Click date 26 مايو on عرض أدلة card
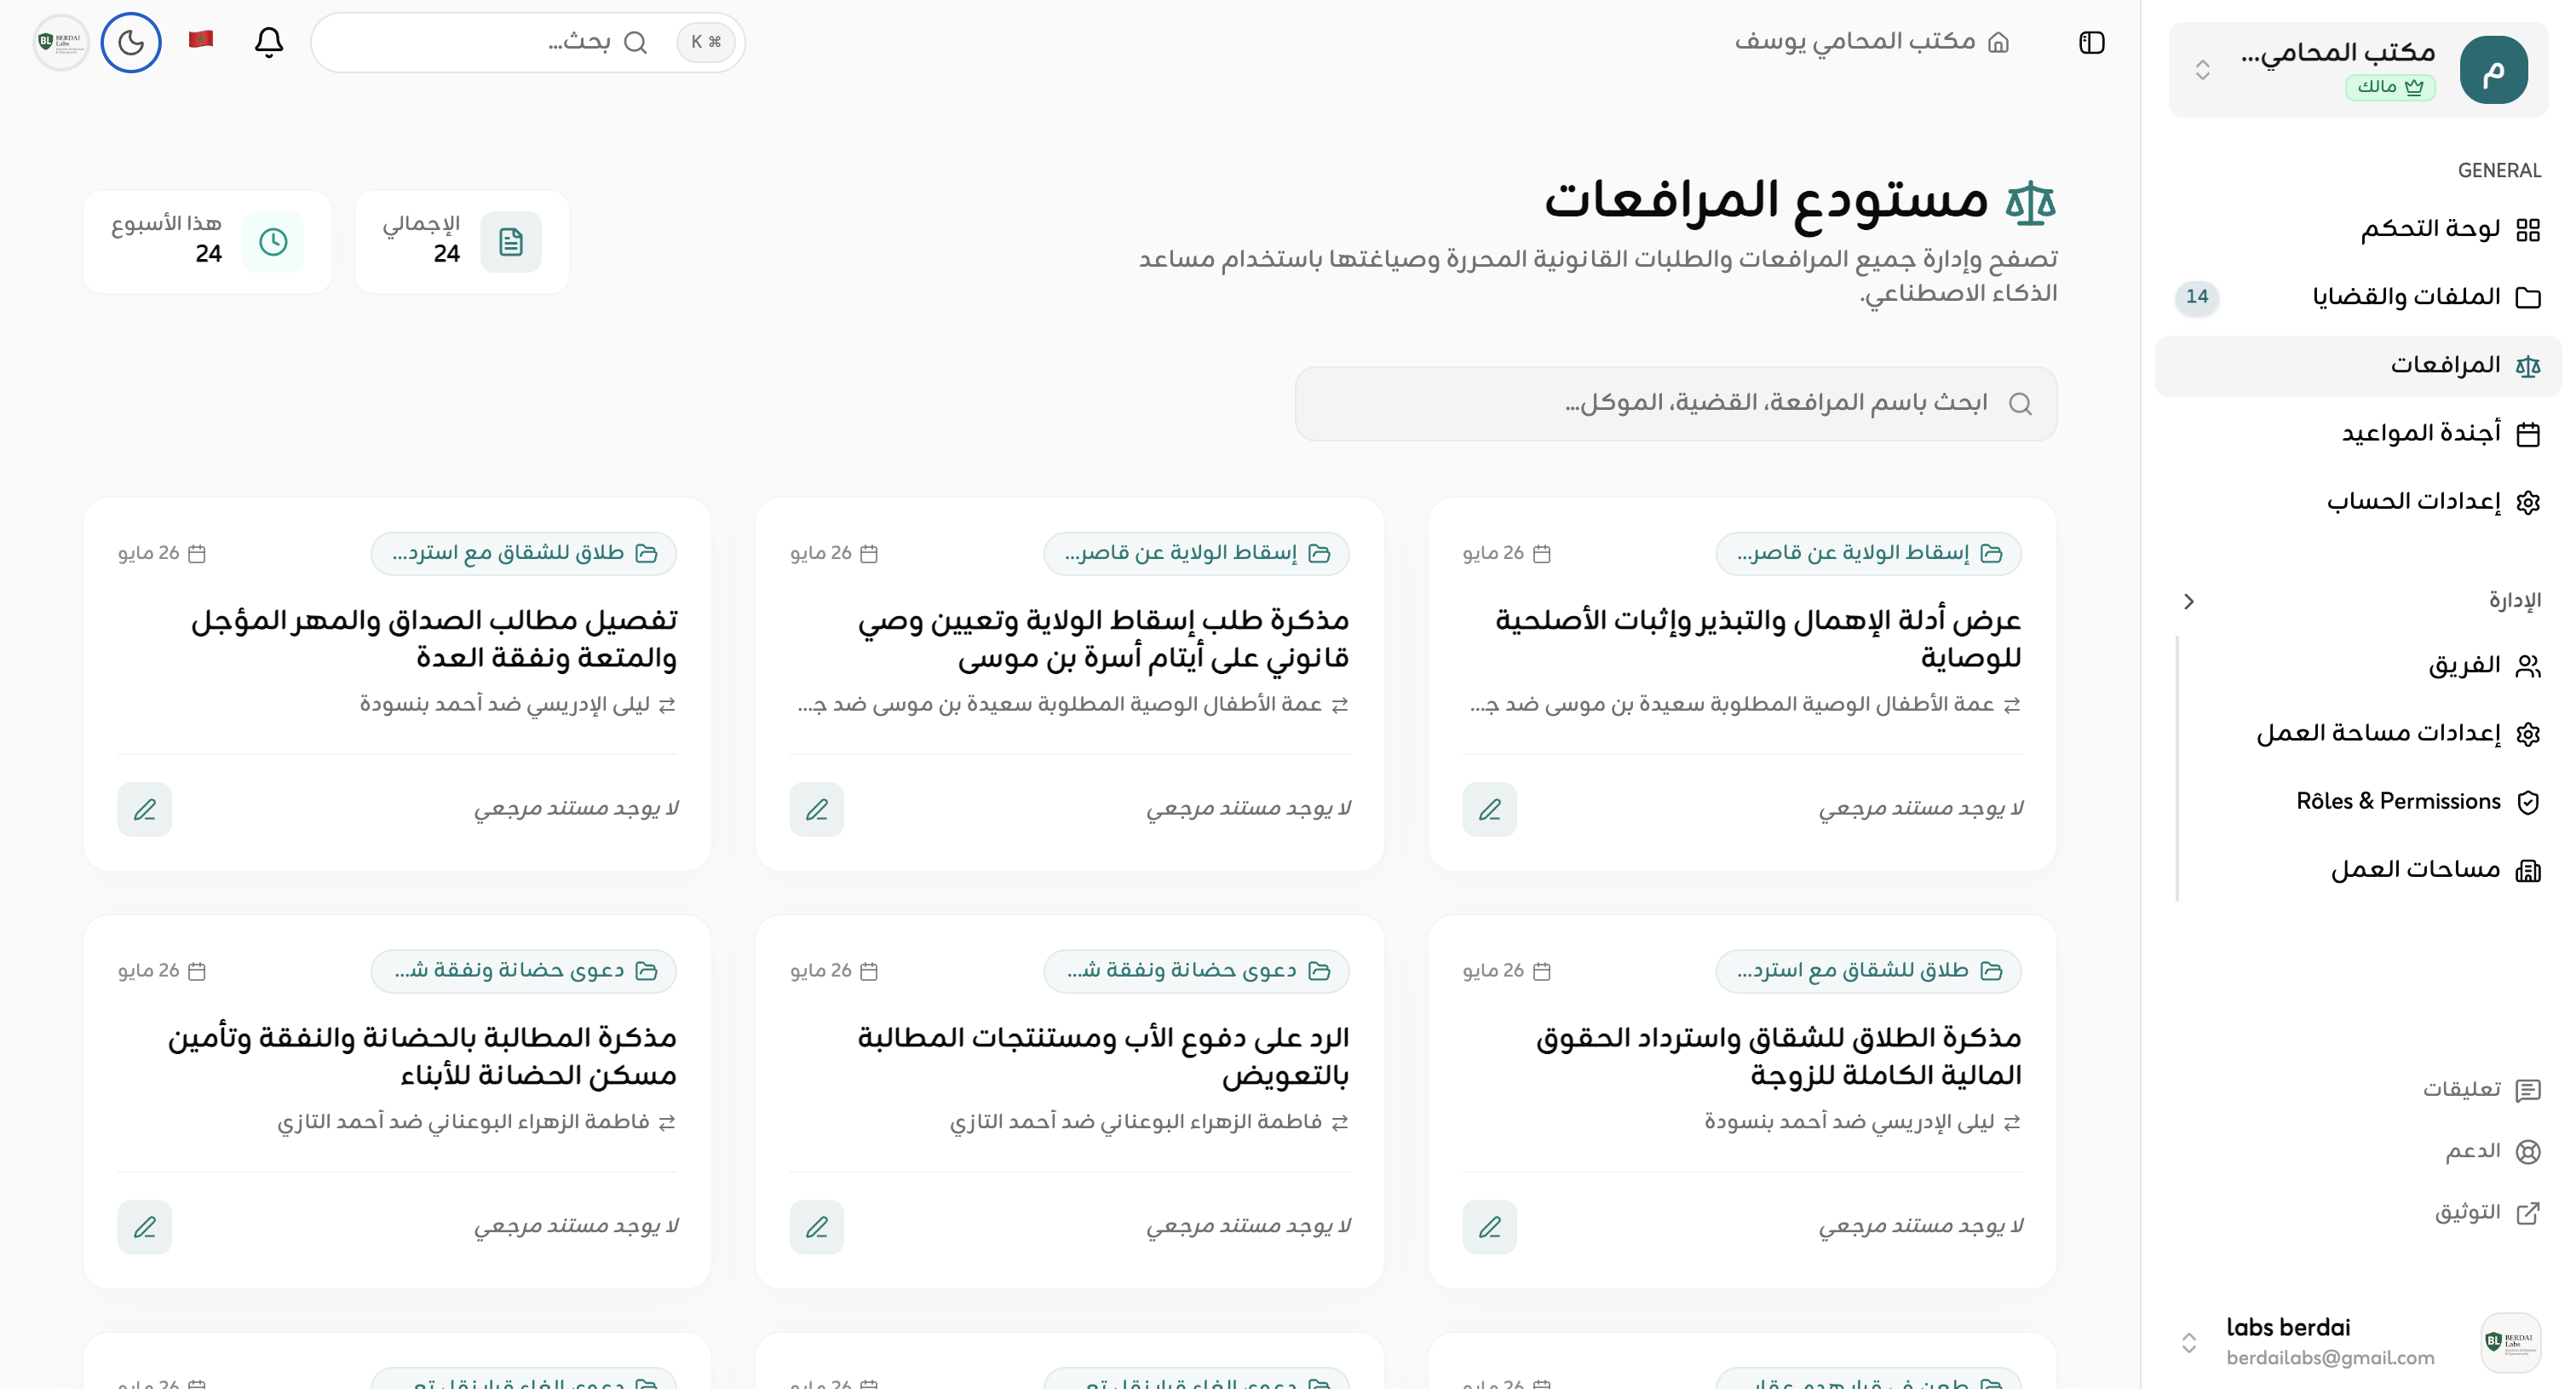Image resolution: width=2576 pixels, height=1389 pixels. pyautogui.click(x=1506, y=553)
